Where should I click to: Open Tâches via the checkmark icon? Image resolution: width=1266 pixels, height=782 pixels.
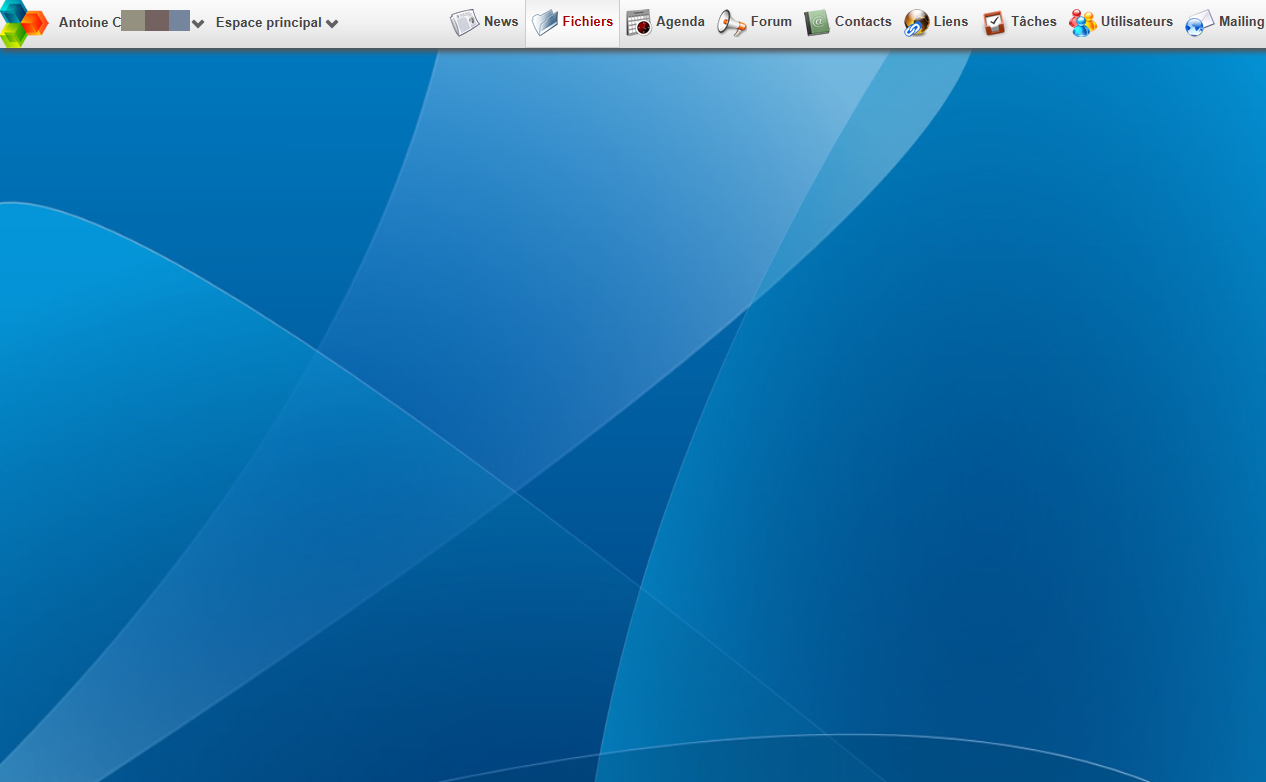pyautogui.click(x=993, y=21)
